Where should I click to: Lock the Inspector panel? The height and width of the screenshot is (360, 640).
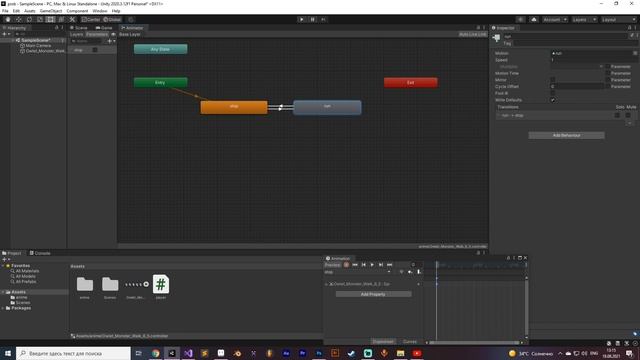click(x=629, y=28)
